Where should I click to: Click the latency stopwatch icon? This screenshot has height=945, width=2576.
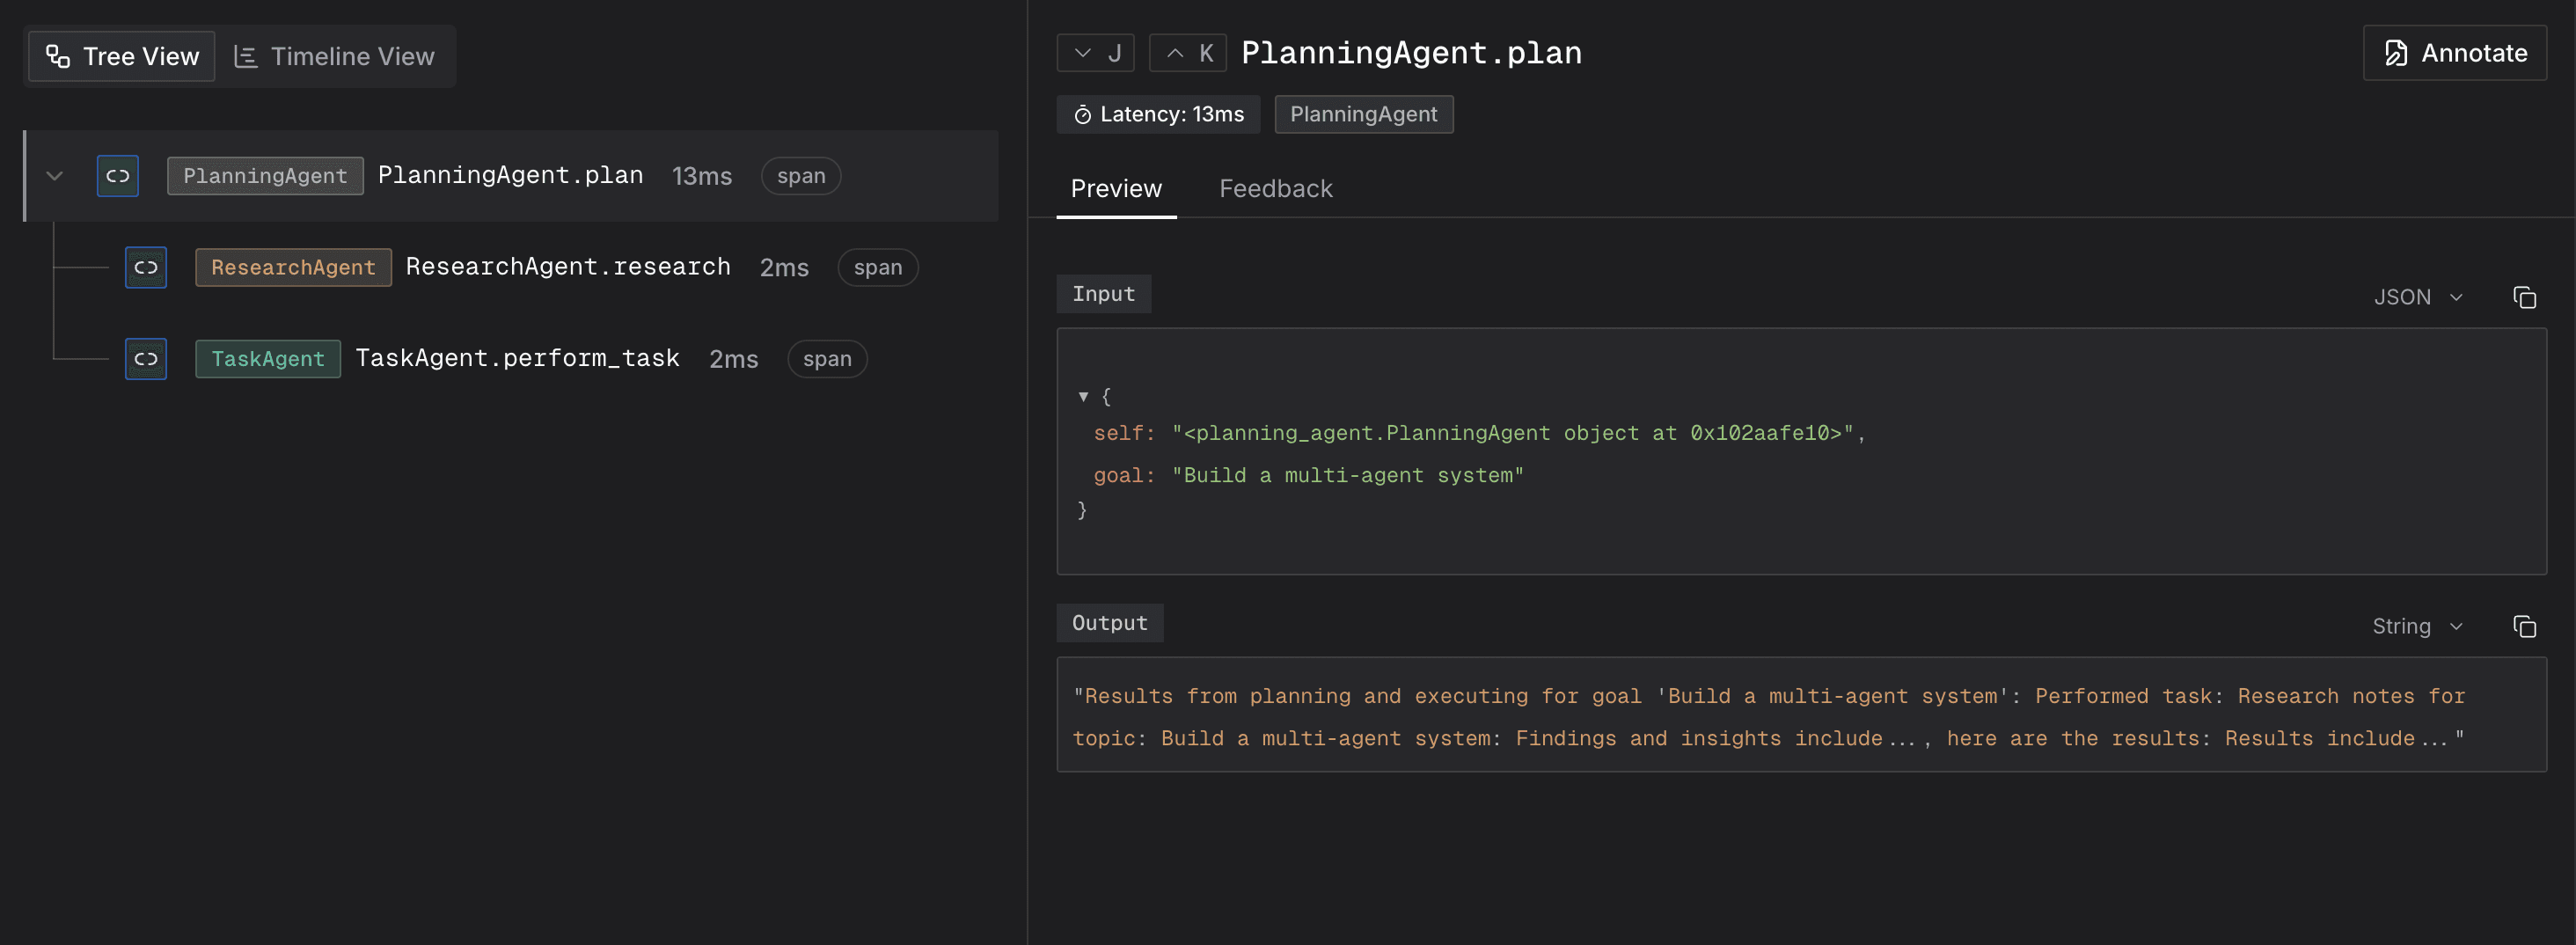pyautogui.click(x=1082, y=115)
